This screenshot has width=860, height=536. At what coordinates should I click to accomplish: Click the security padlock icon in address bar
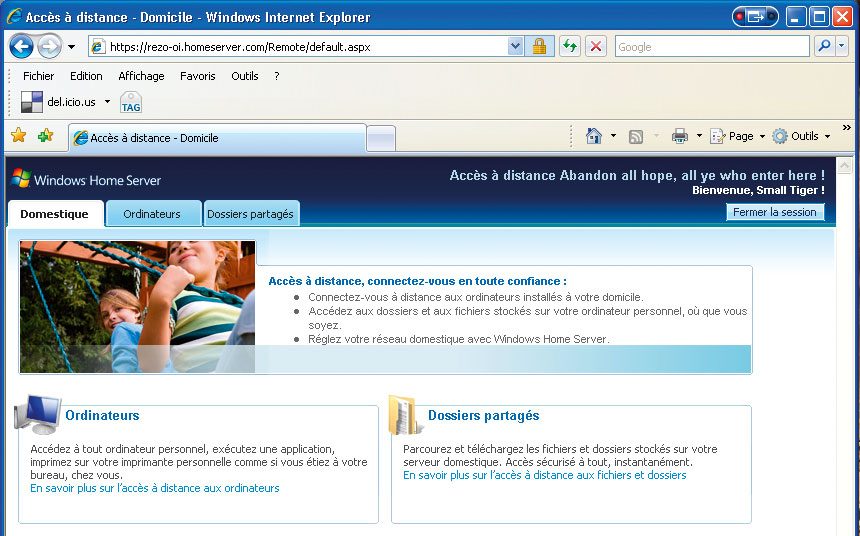[x=539, y=46]
